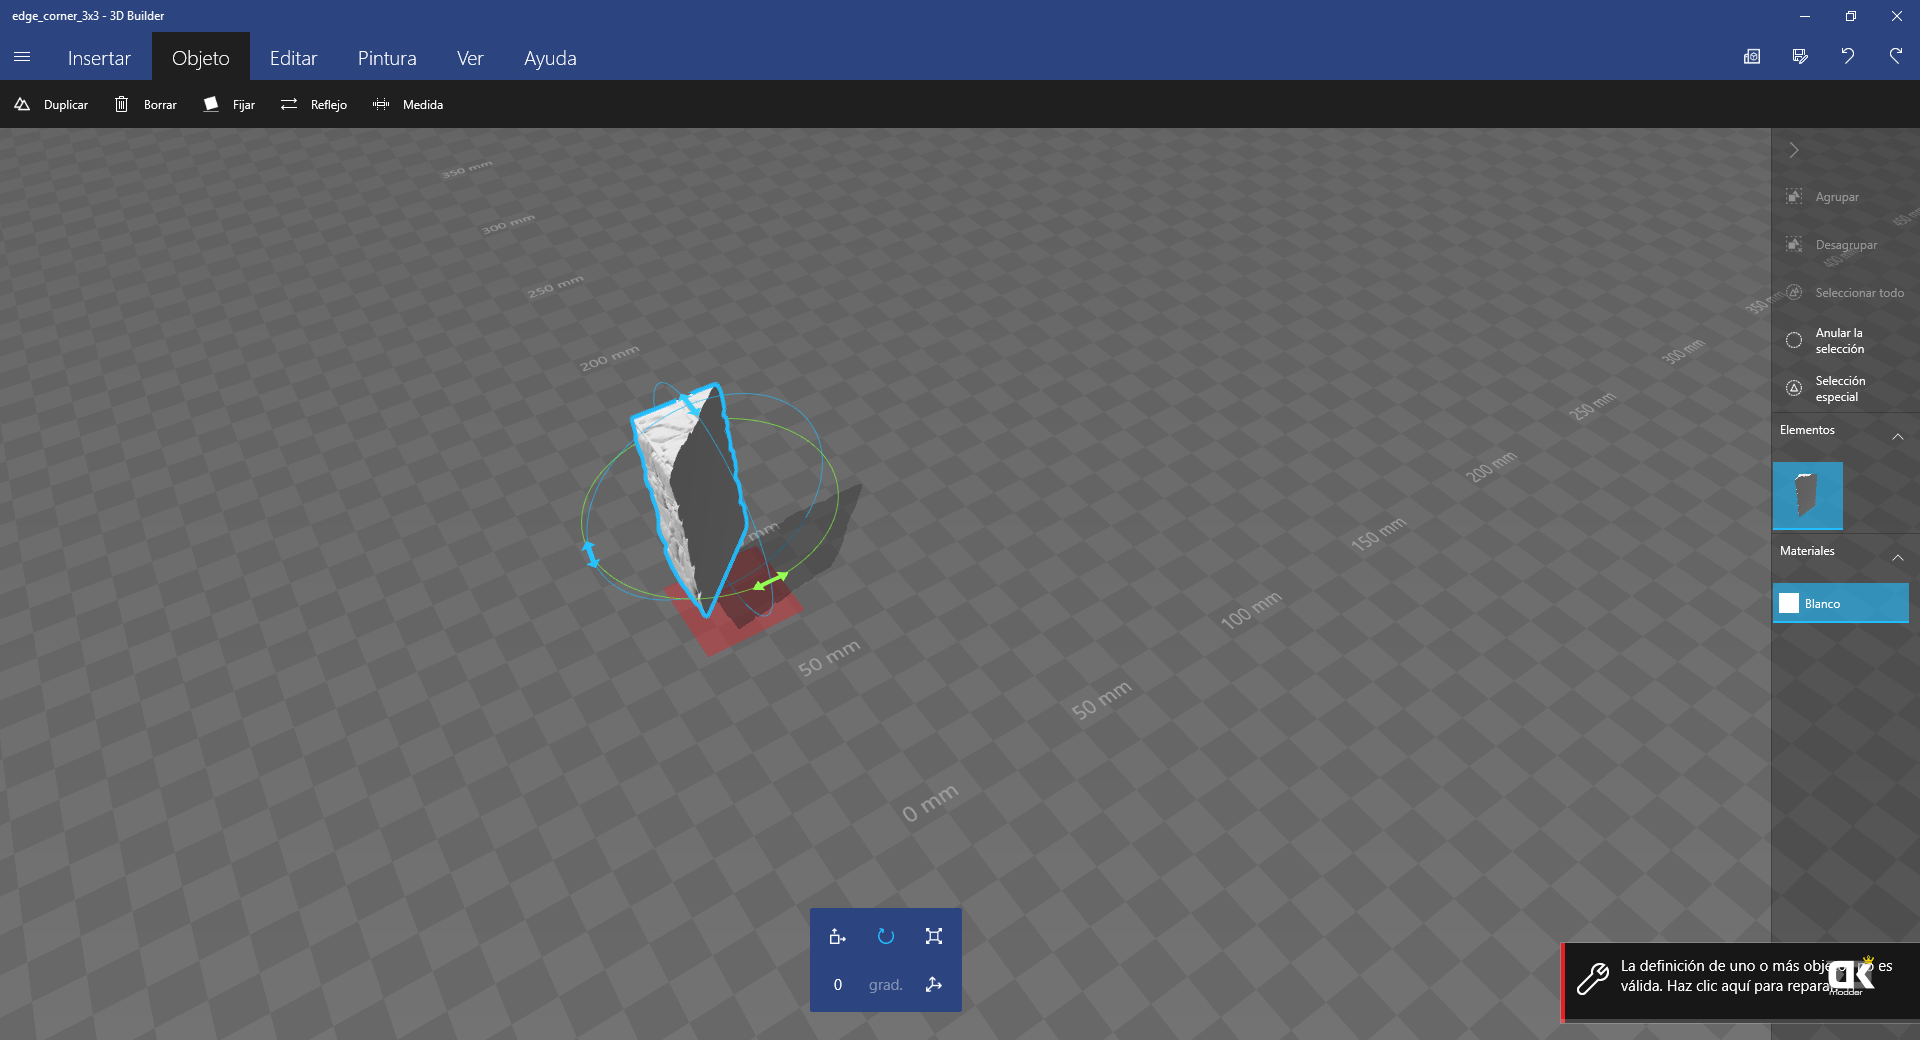This screenshot has width=1920, height=1040.
Task: Collapse the Materiales section
Action: point(1898,557)
